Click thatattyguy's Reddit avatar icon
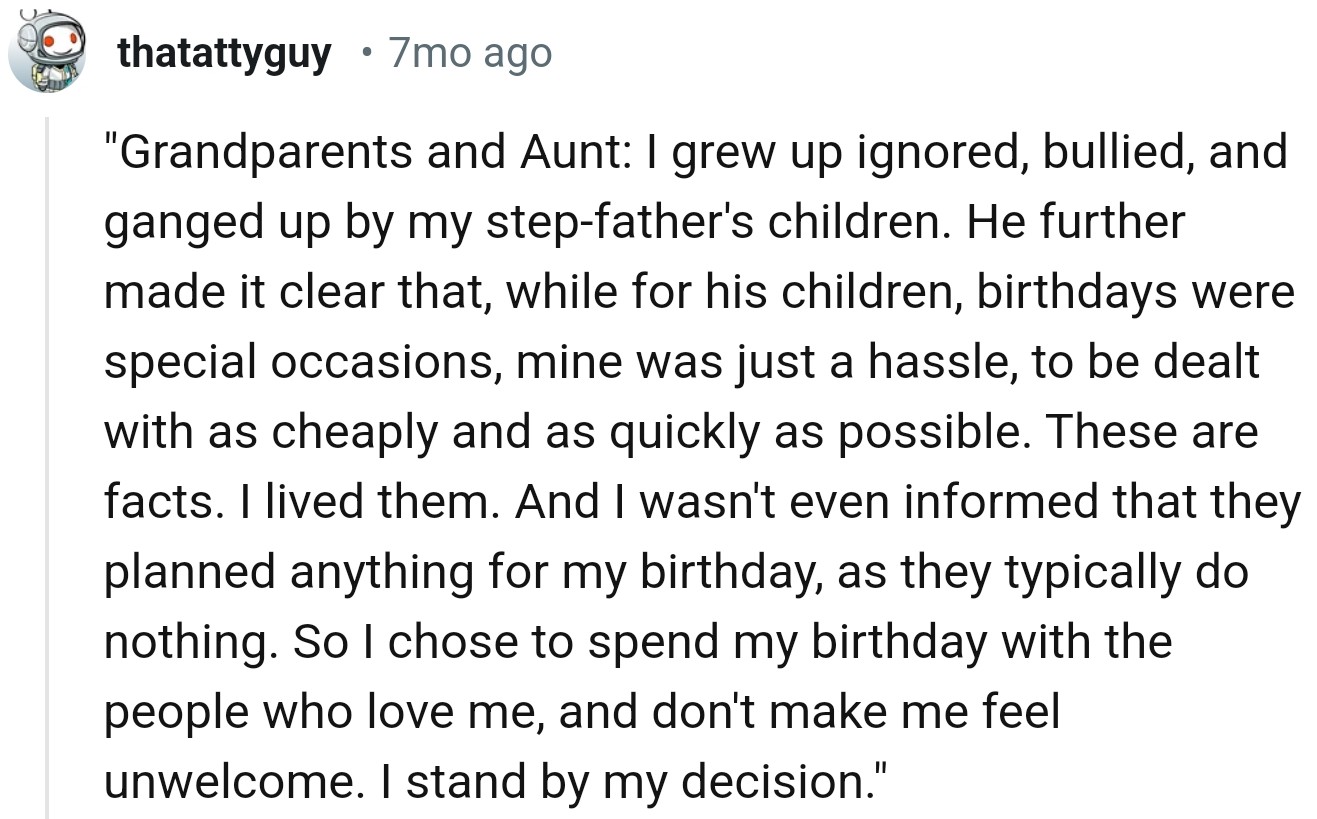This screenshot has width=1317, height=819. tap(47, 51)
